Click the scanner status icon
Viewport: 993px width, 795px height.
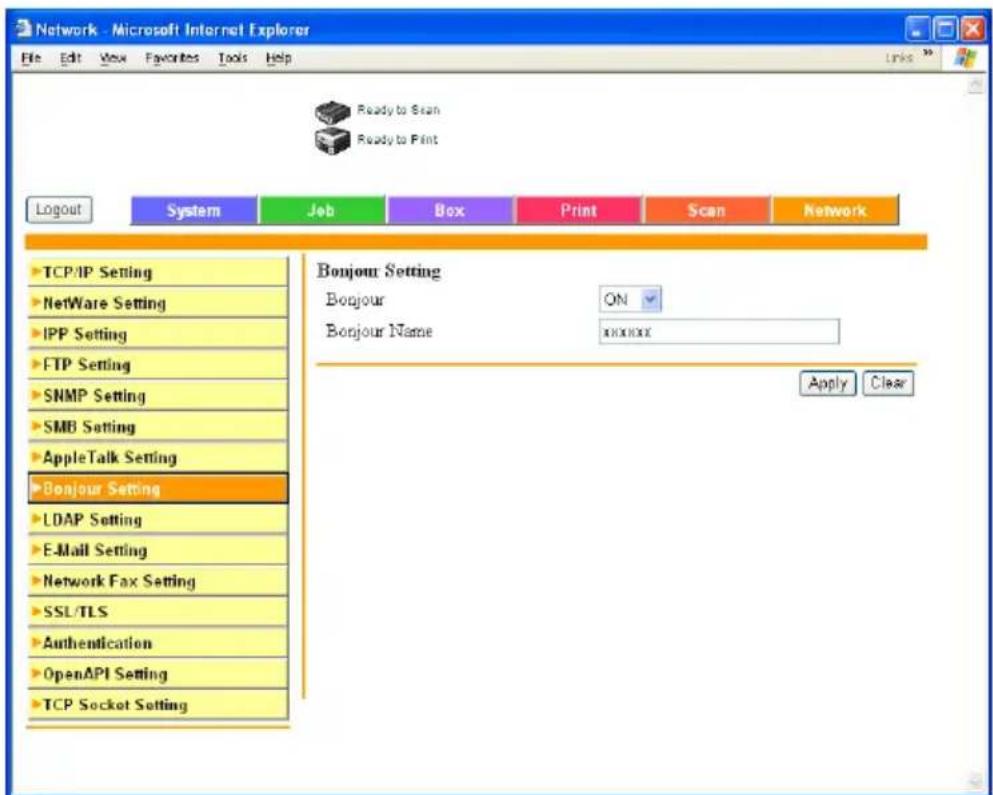click(332, 112)
